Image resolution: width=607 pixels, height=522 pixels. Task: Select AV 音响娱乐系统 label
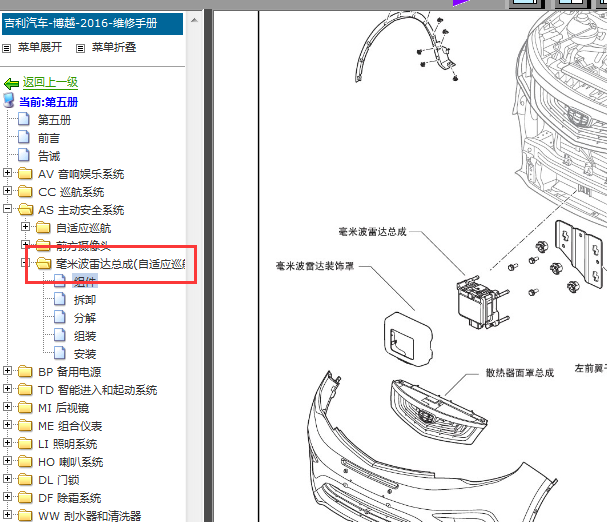(x=81, y=174)
